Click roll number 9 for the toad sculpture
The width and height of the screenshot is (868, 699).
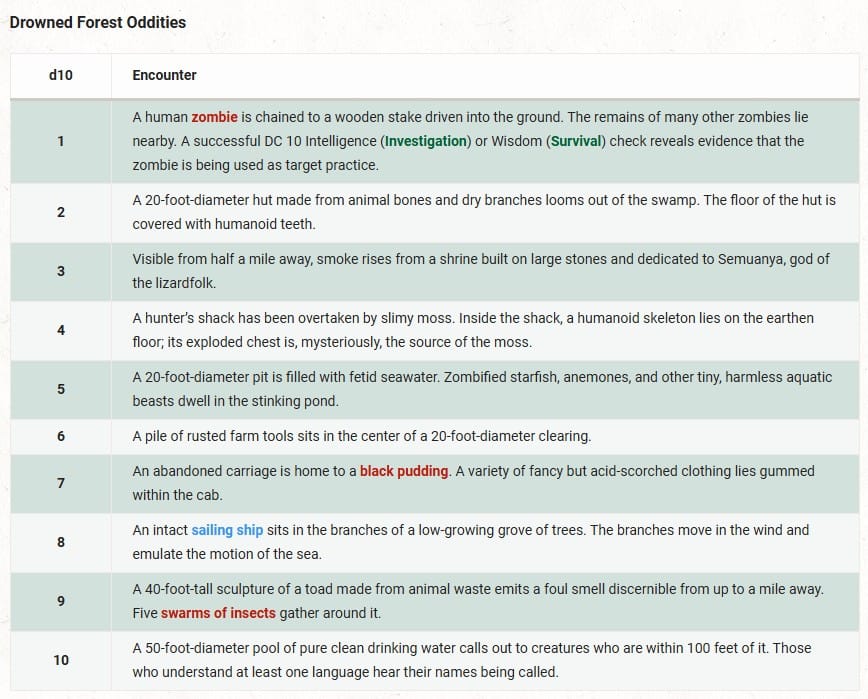pyautogui.click(x=61, y=601)
